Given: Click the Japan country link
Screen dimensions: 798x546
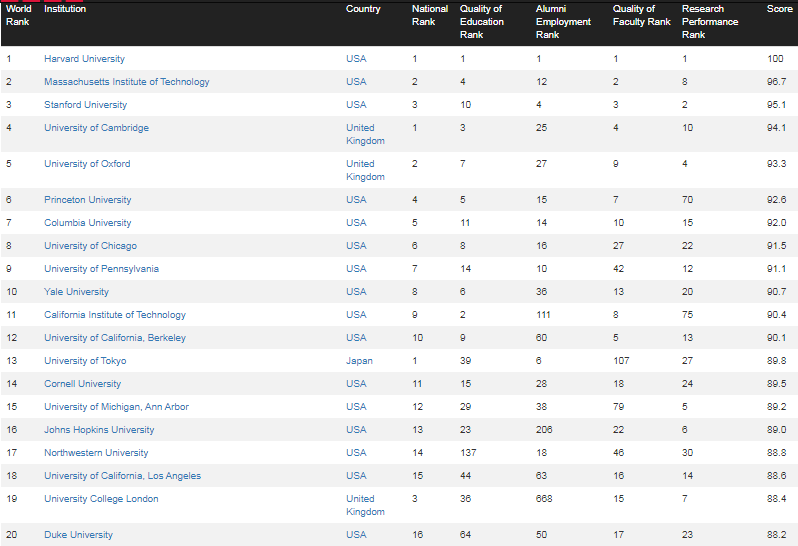Looking at the screenshot, I should [x=359, y=360].
